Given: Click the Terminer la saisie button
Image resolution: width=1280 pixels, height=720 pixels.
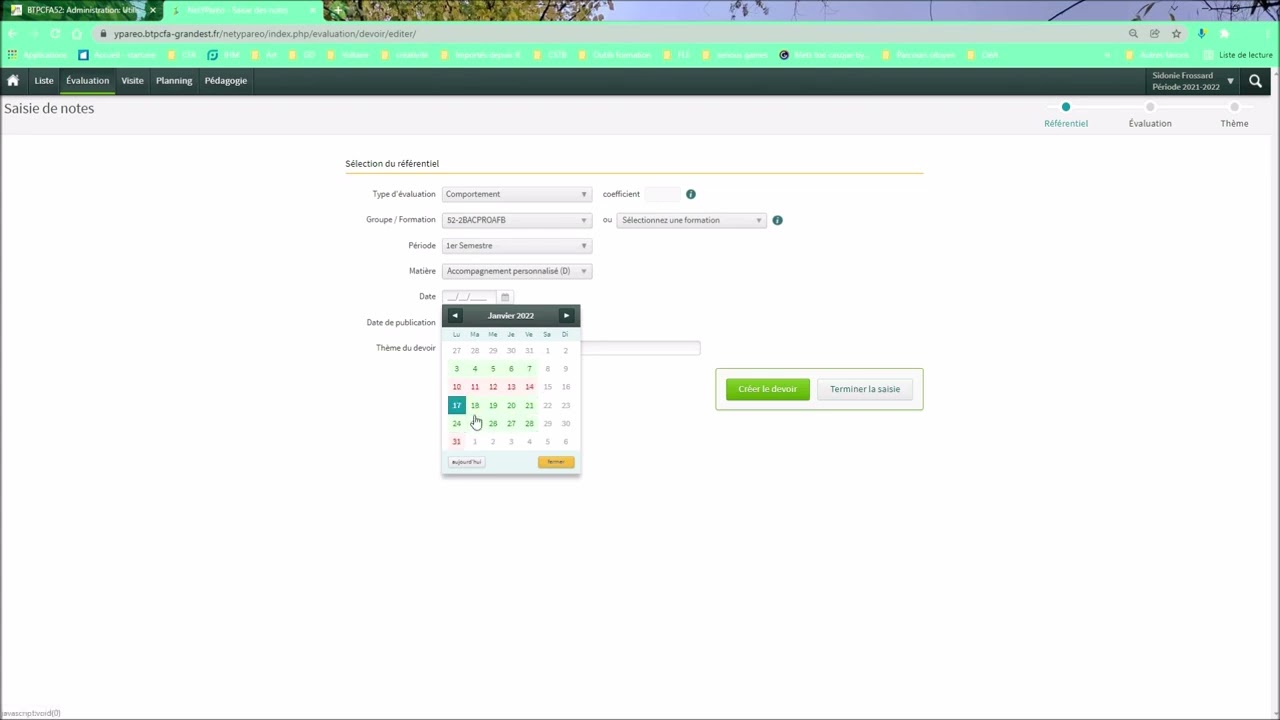Looking at the screenshot, I should pyautogui.click(x=865, y=389).
